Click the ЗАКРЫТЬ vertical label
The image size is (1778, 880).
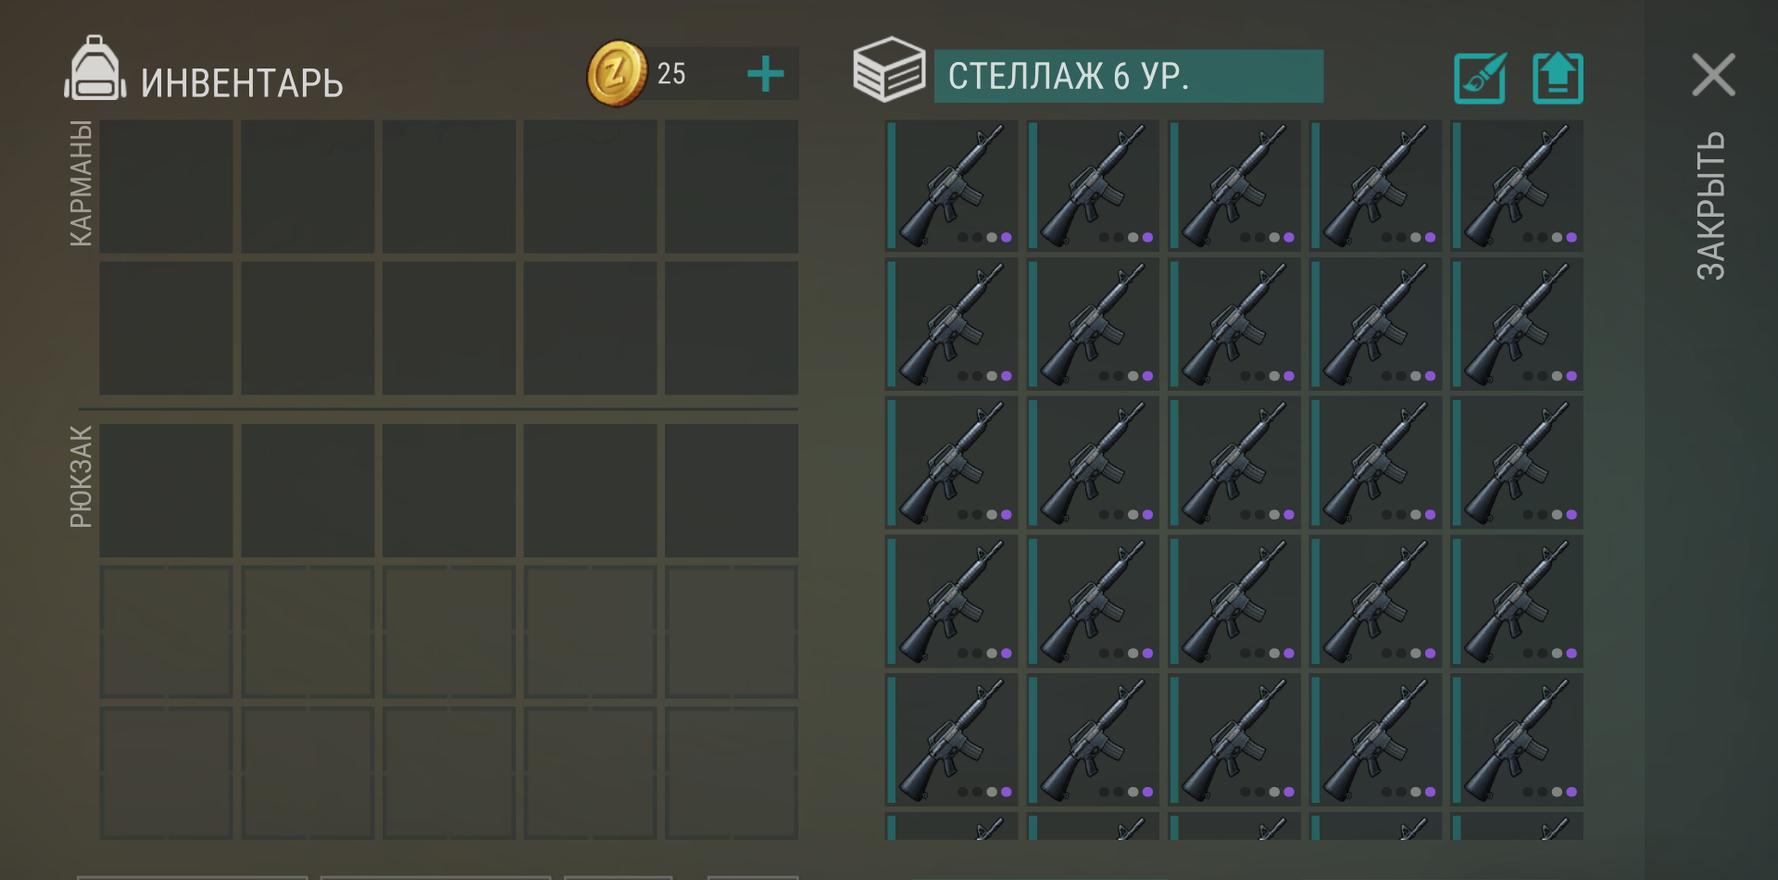(1711, 206)
